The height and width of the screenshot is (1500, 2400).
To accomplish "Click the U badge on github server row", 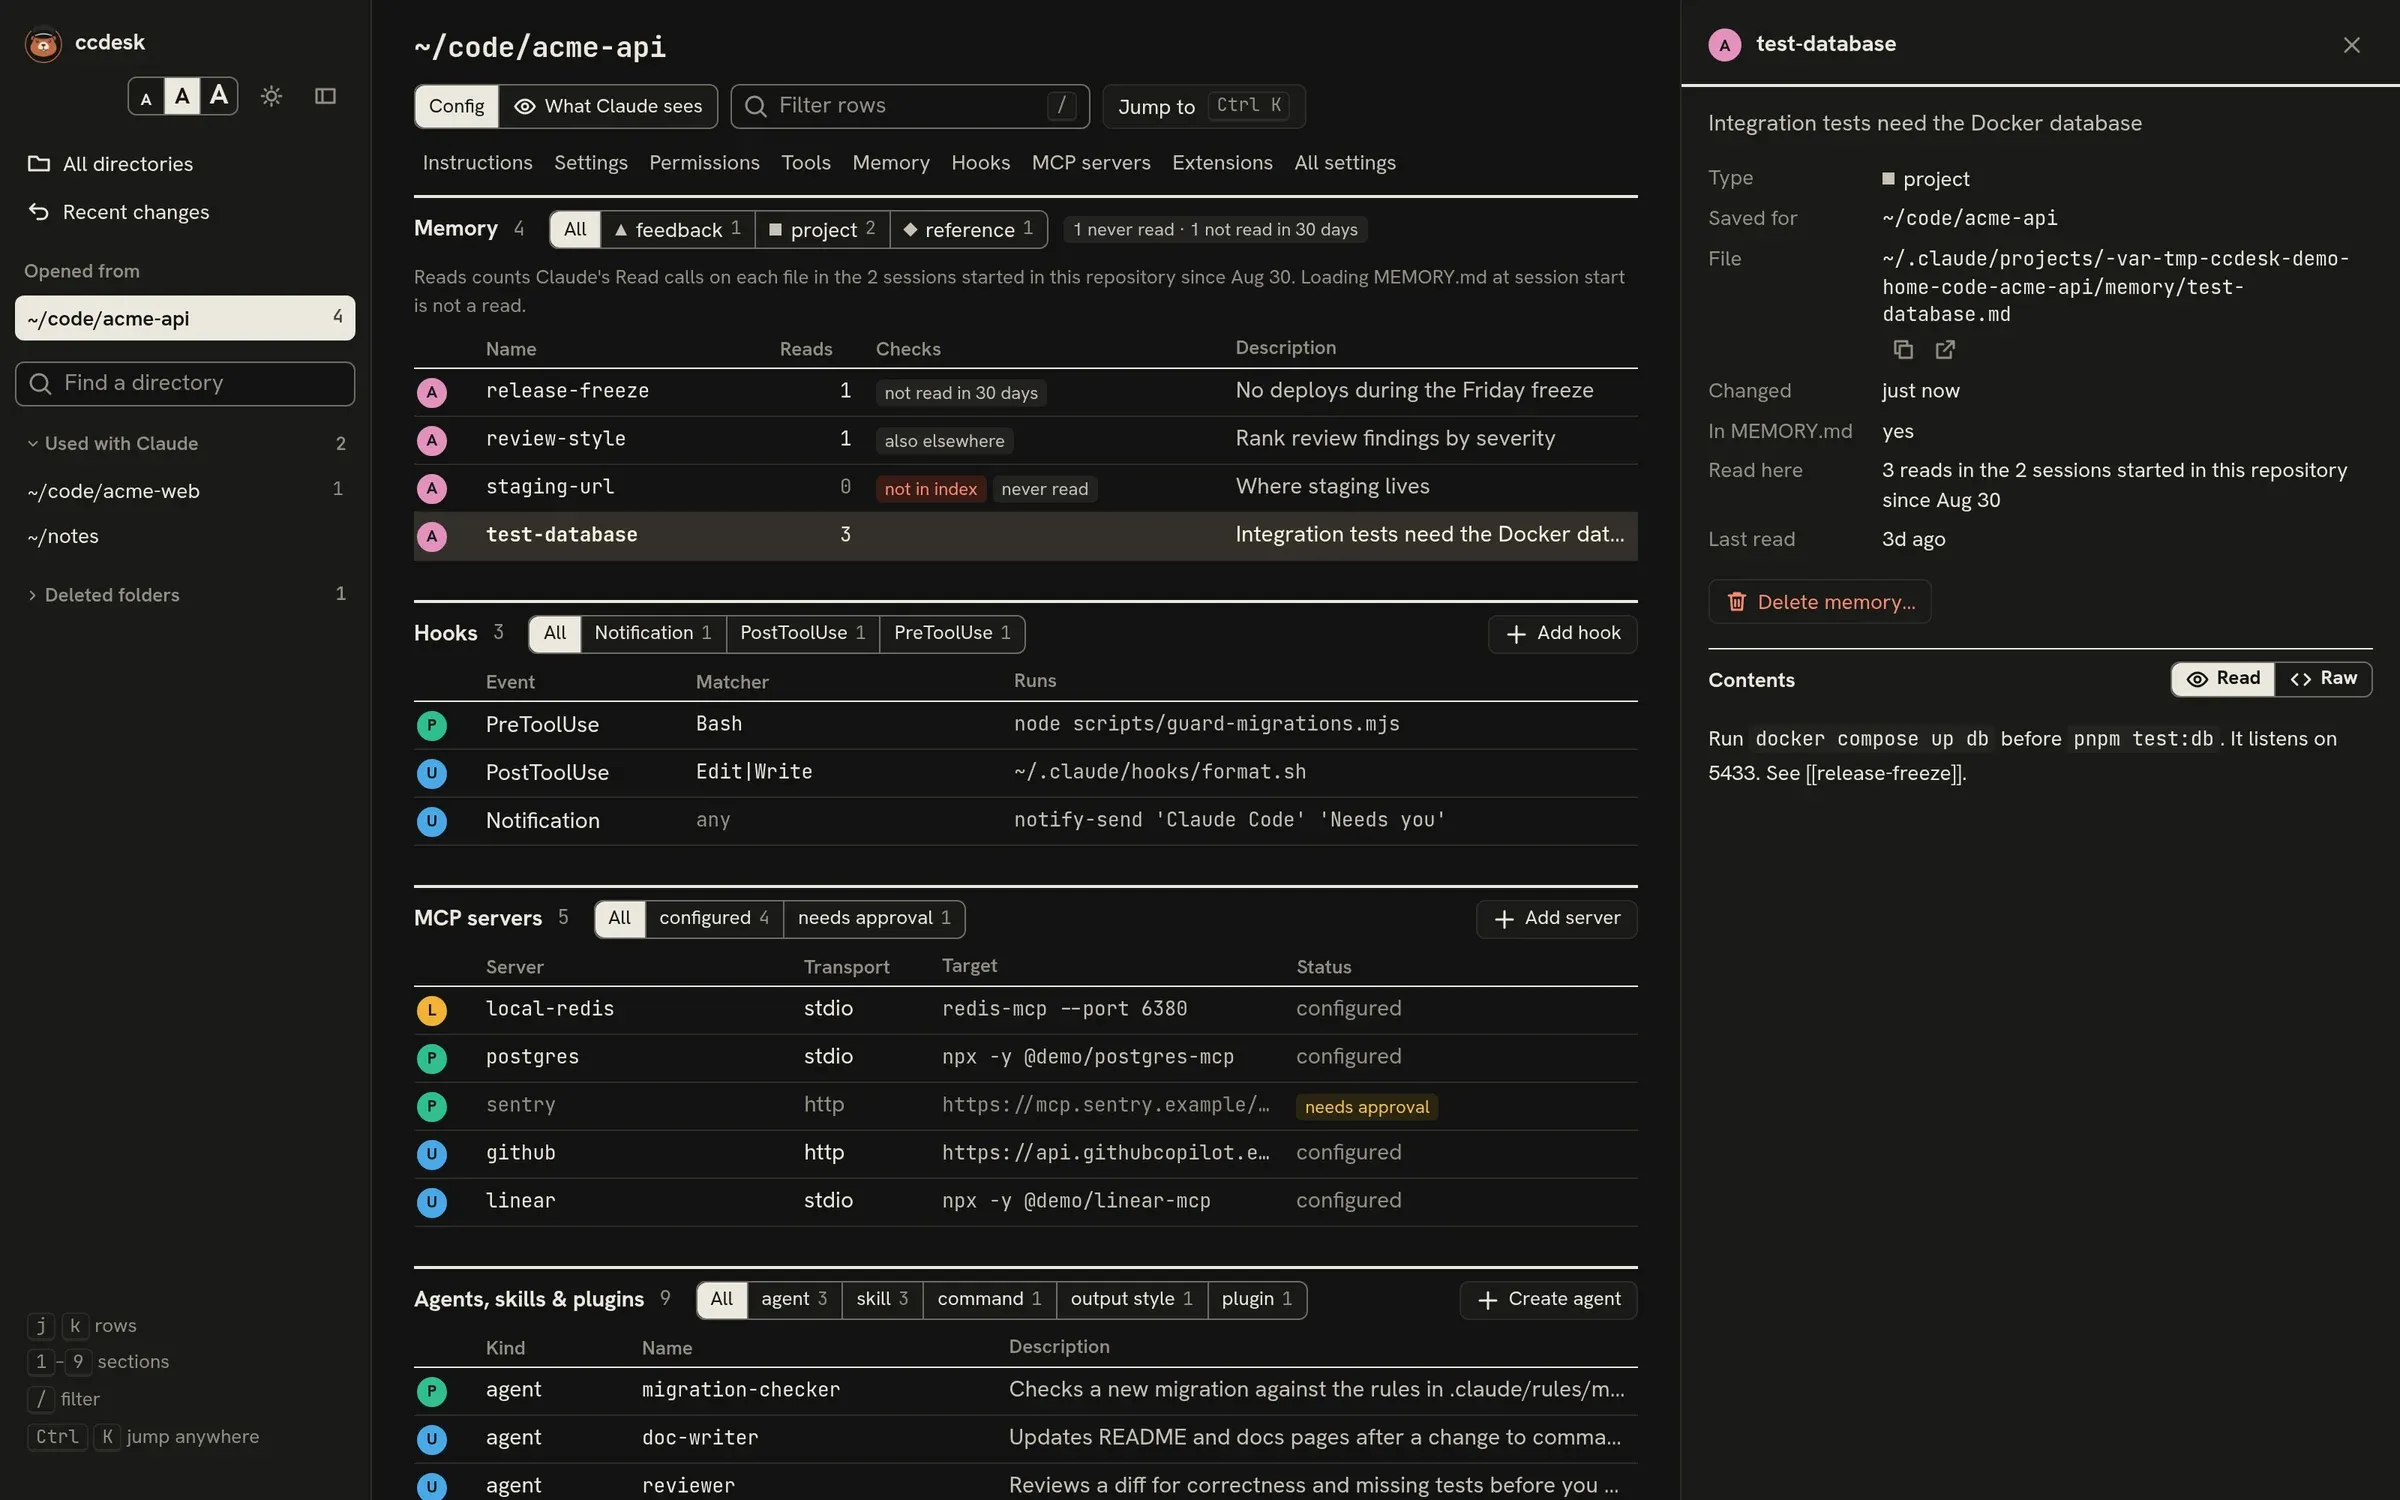I will click(x=432, y=1154).
